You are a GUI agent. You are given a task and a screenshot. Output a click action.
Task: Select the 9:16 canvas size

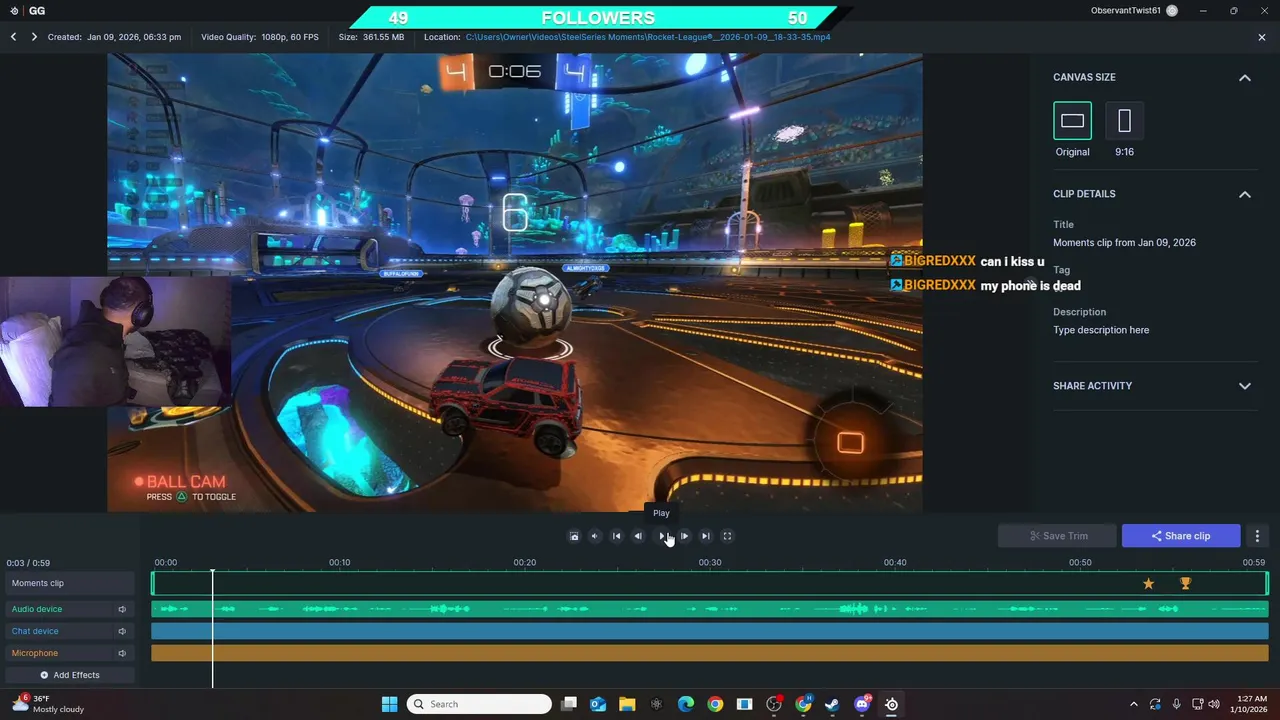pyautogui.click(x=1124, y=121)
